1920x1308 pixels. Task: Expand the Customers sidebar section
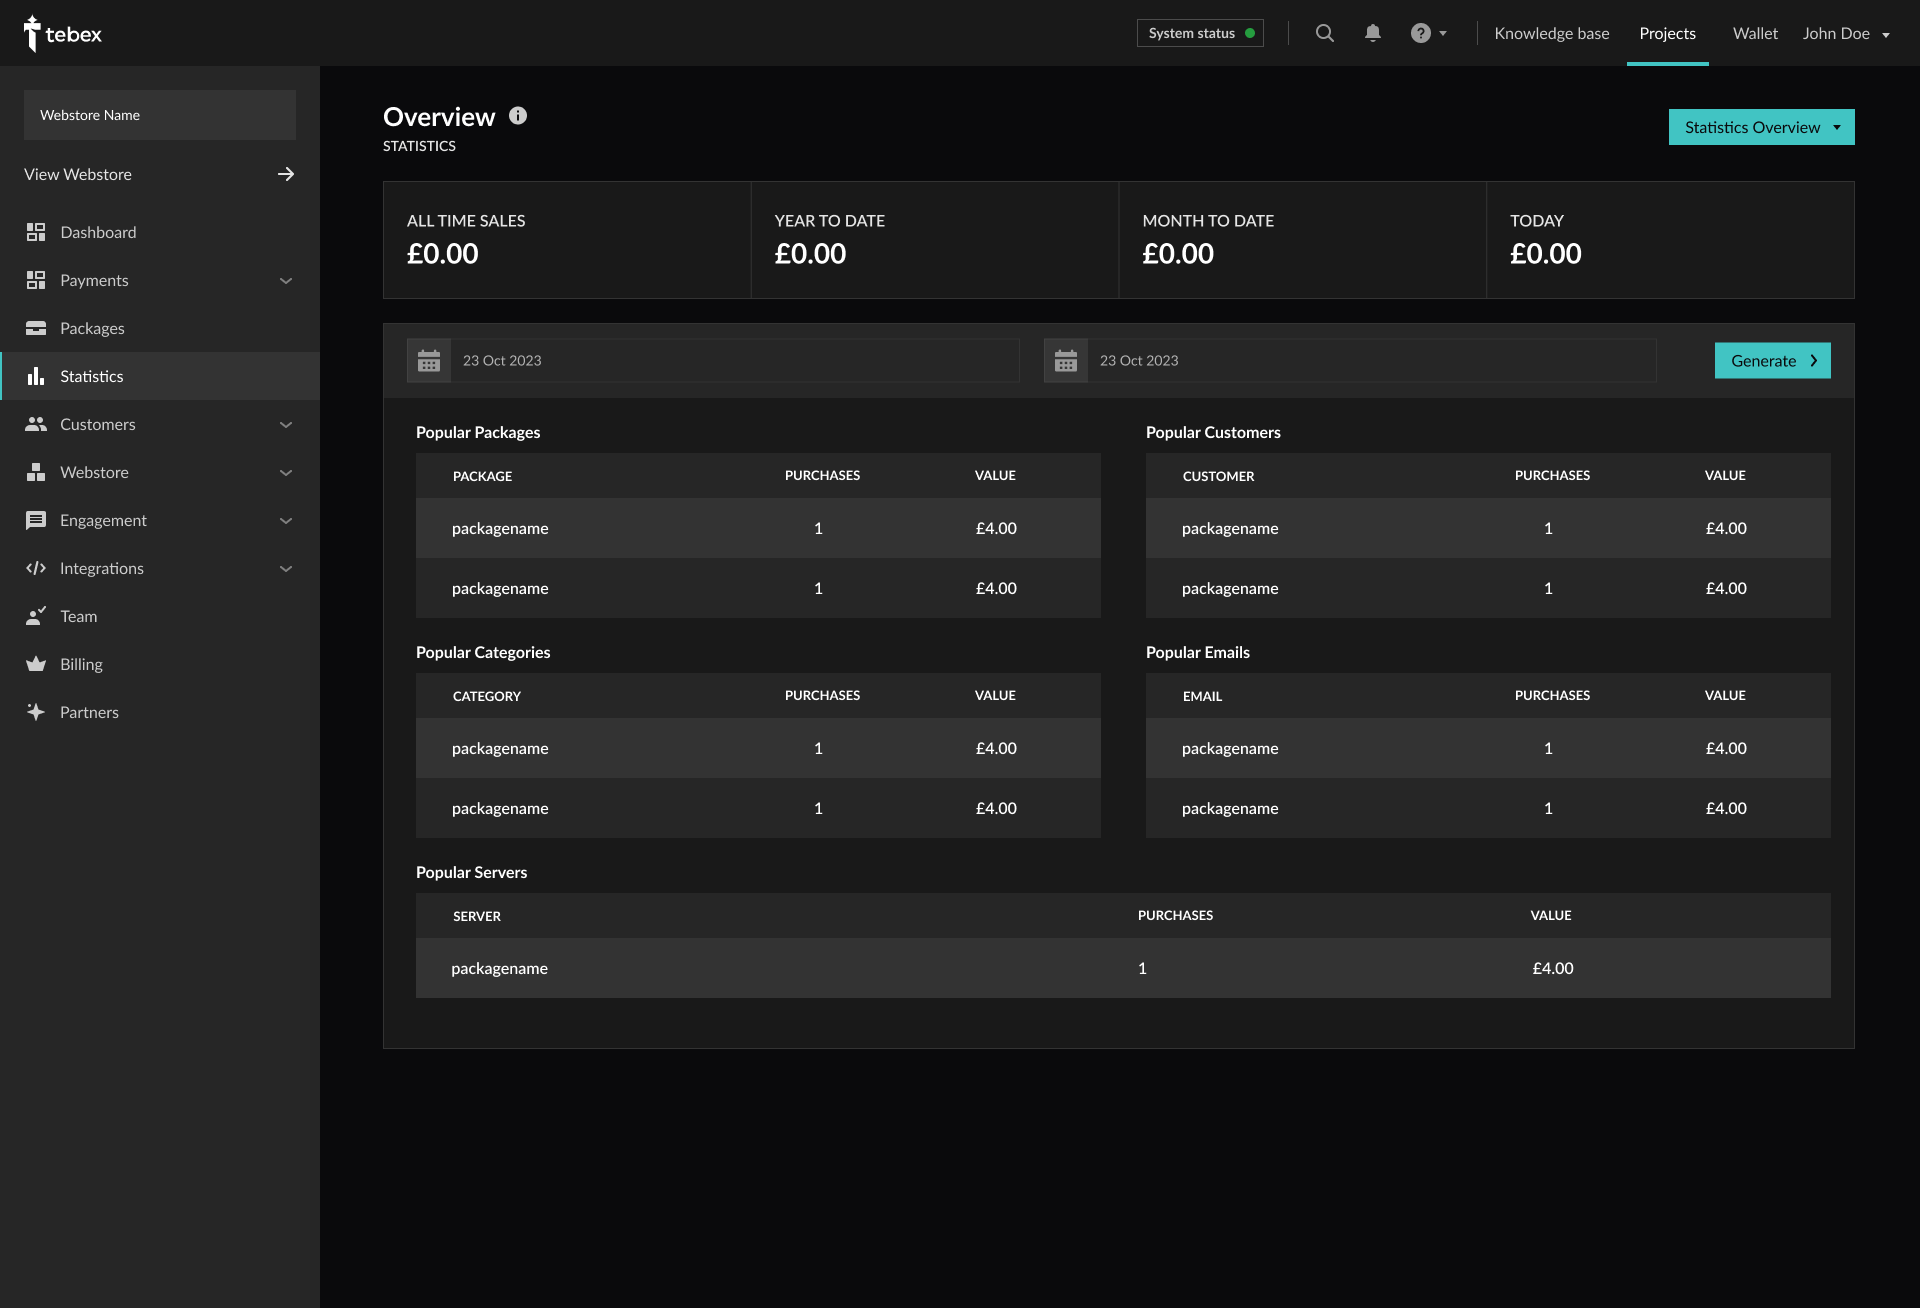(286, 425)
